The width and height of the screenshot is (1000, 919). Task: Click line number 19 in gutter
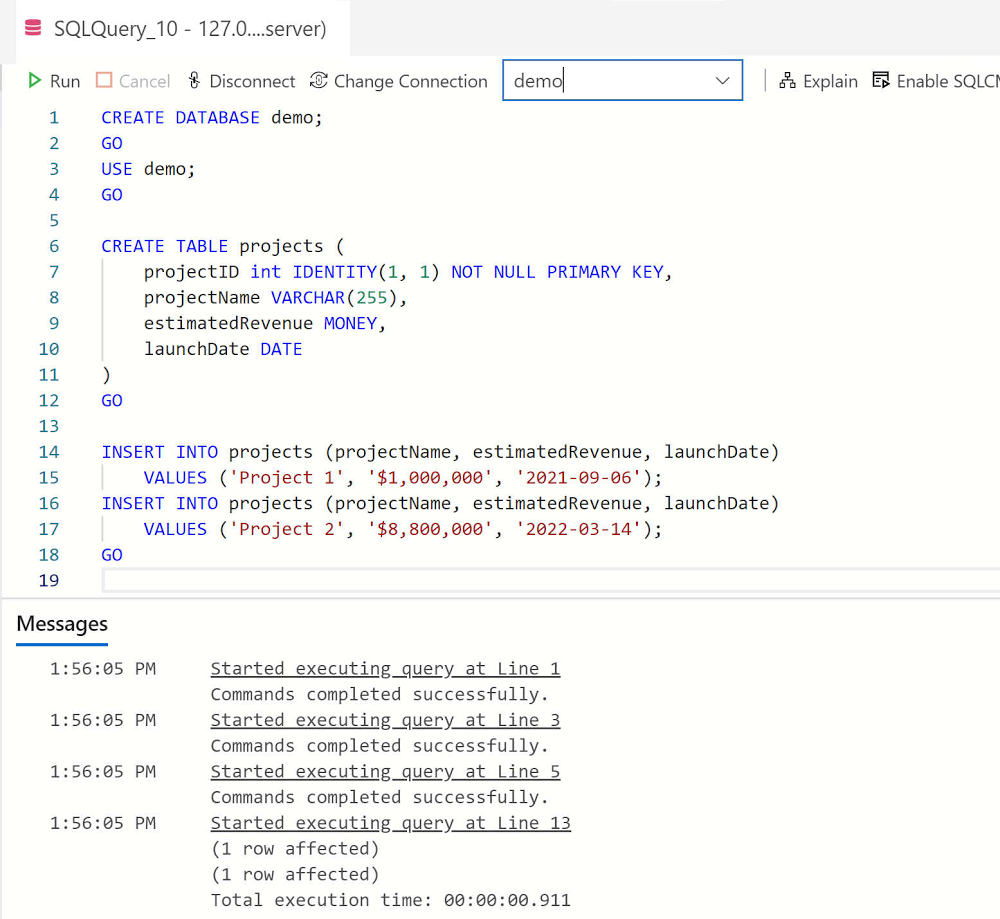pyautogui.click(x=49, y=581)
